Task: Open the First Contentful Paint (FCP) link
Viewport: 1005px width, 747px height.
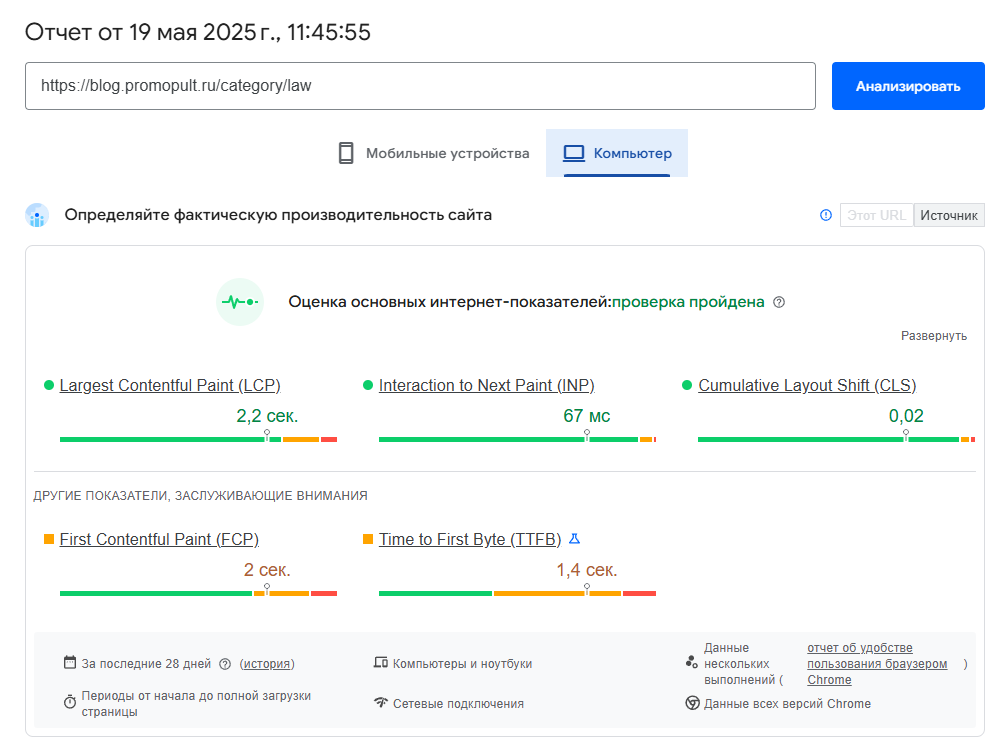Action: [159, 539]
